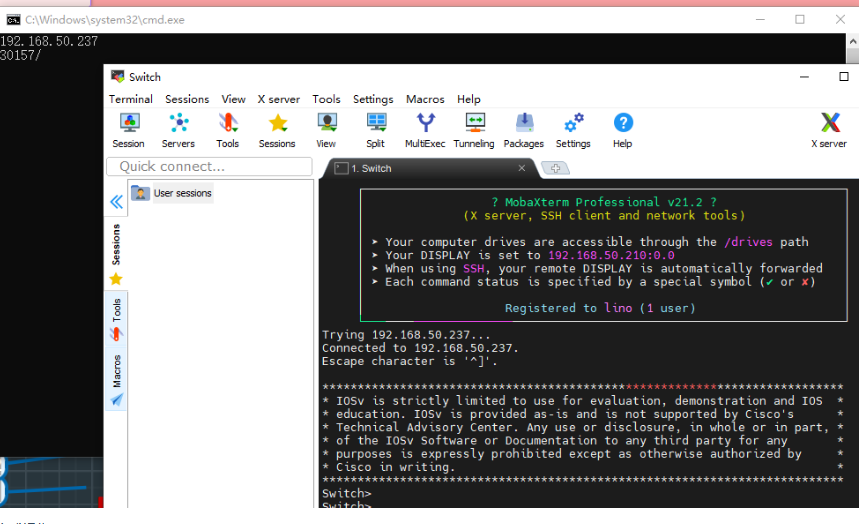Screen dimensions: 863x524
Task: Click the terminal icon on the Switch tab
Action: (x=341, y=168)
